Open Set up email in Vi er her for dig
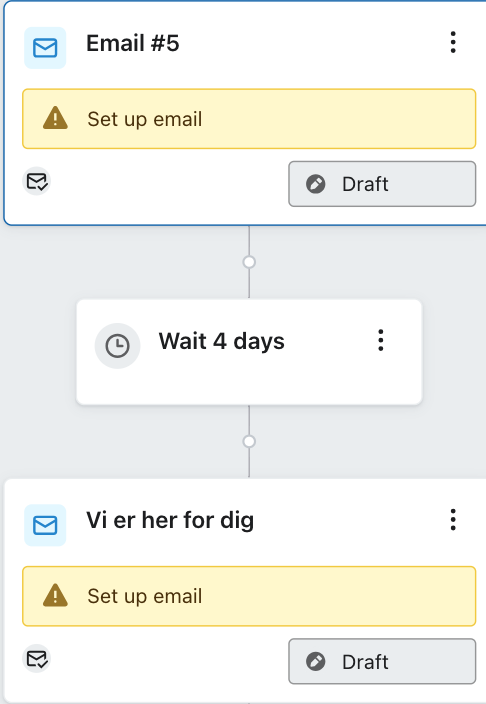The width and height of the screenshot is (486, 704). [249, 596]
